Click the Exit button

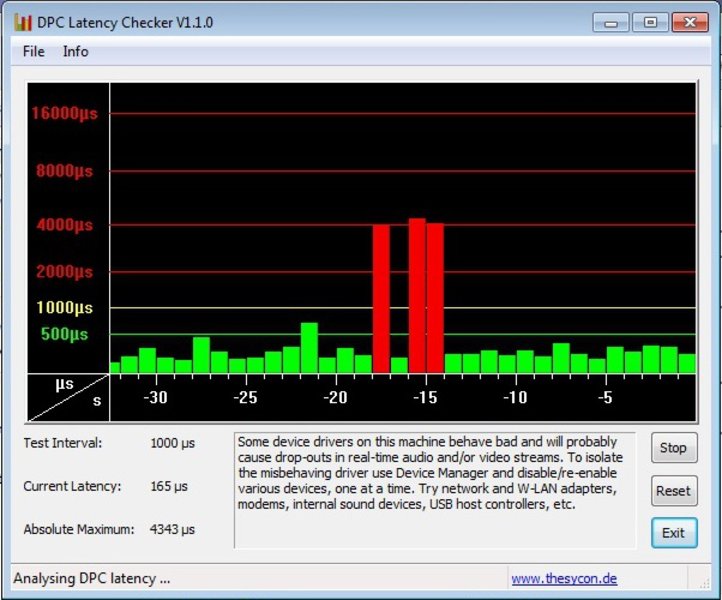pyautogui.click(x=674, y=533)
